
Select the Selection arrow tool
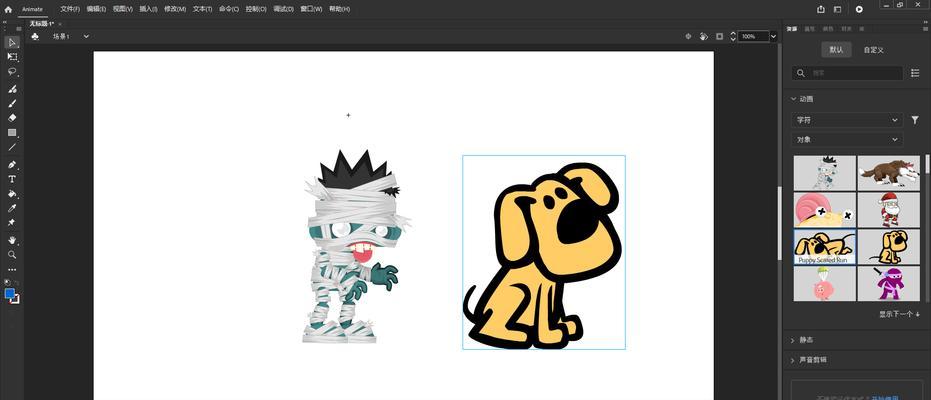tap(12, 42)
